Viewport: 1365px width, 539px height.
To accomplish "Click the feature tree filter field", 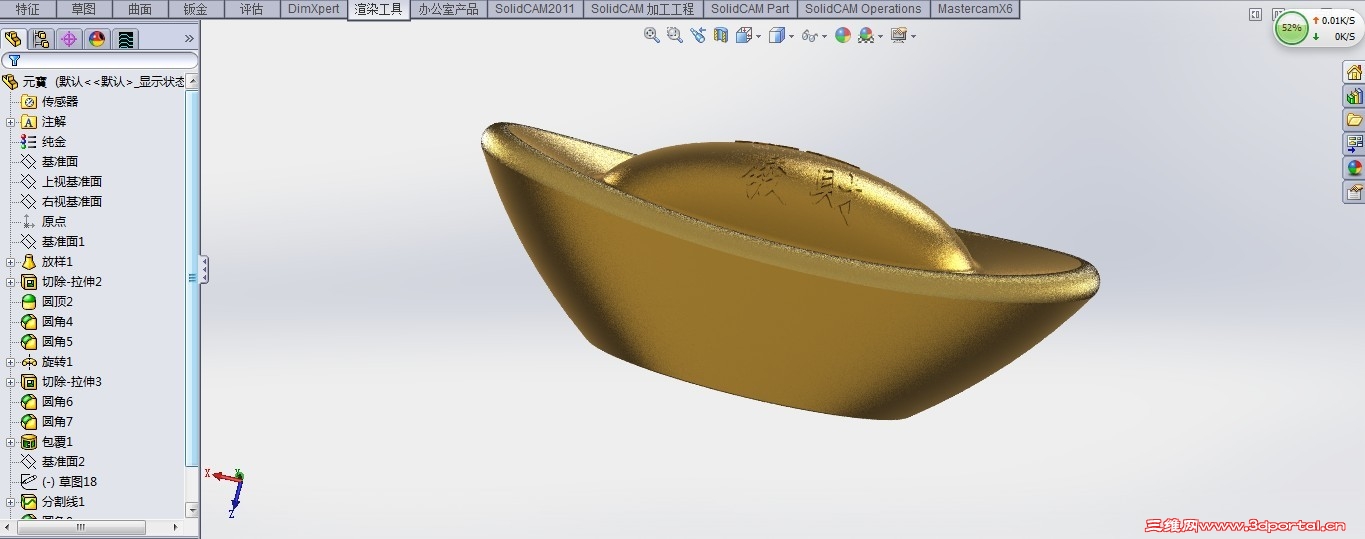I will pyautogui.click(x=100, y=61).
